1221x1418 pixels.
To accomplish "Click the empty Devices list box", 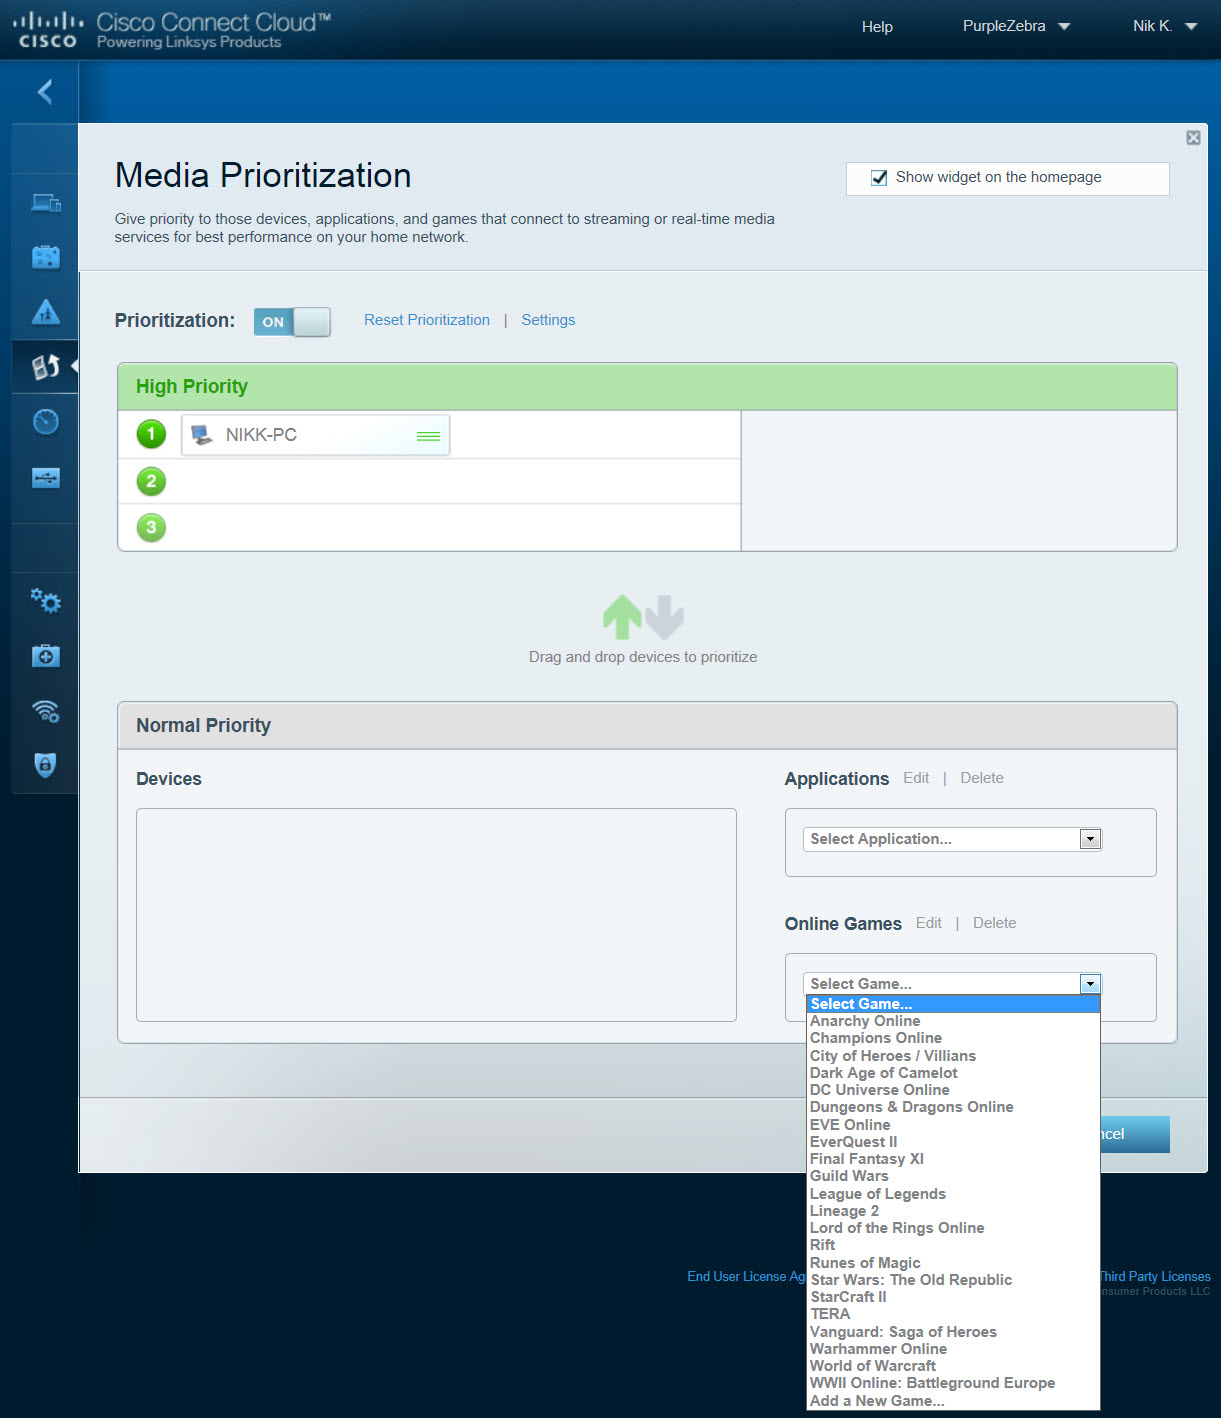I will [x=436, y=915].
